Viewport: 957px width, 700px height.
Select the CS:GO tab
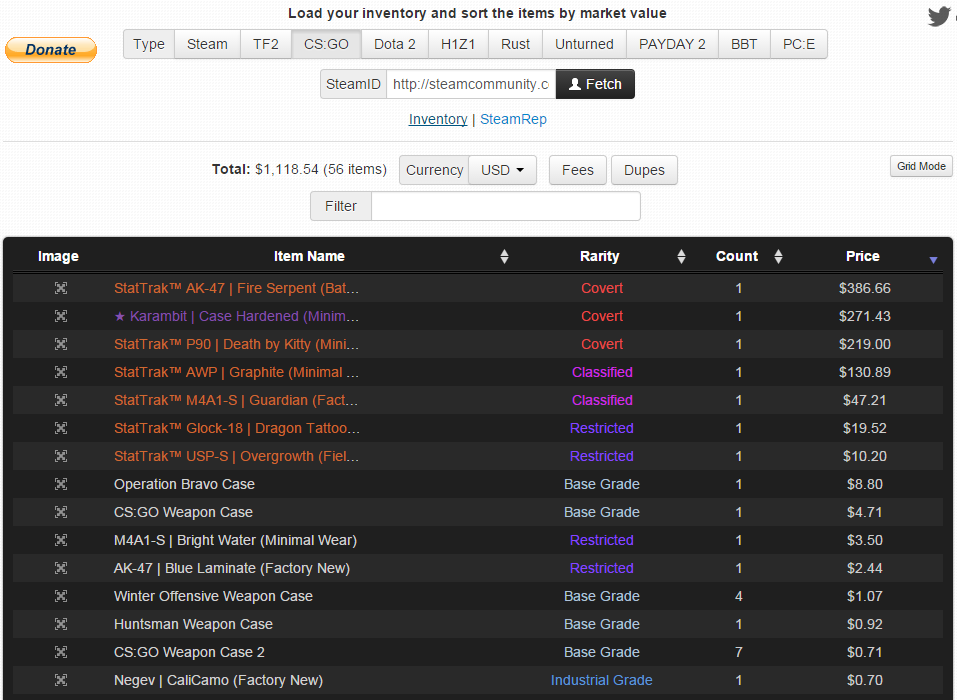[327, 44]
